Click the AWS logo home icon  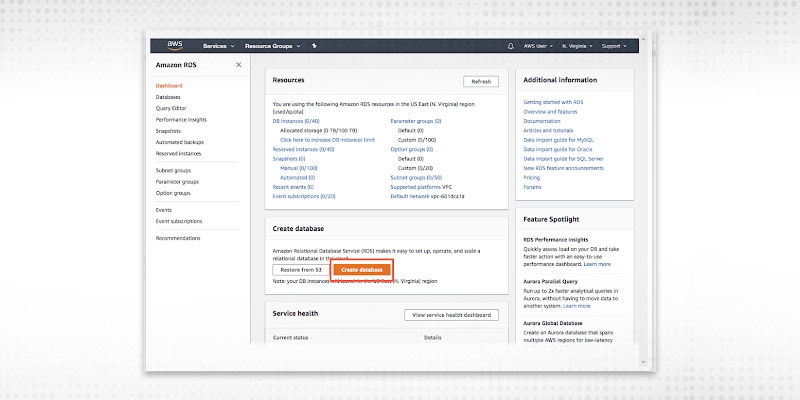[x=175, y=46]
